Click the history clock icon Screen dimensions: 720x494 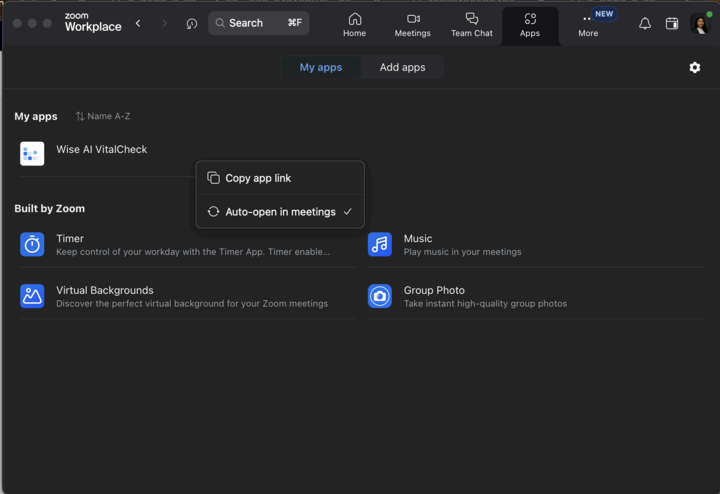pos(191,23)
